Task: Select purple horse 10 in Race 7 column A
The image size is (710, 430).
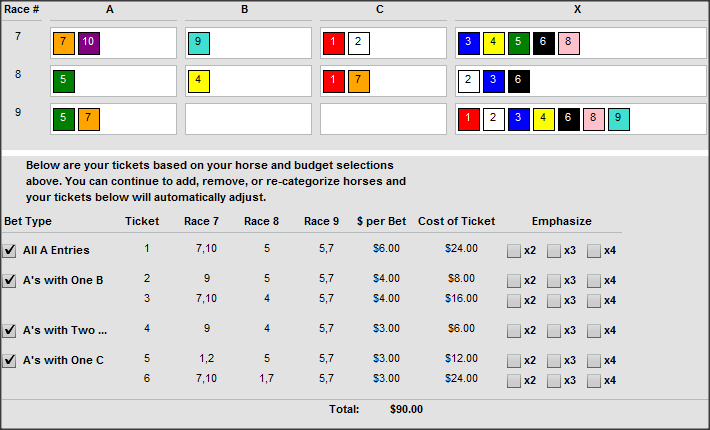Action: tap(88, 43)
